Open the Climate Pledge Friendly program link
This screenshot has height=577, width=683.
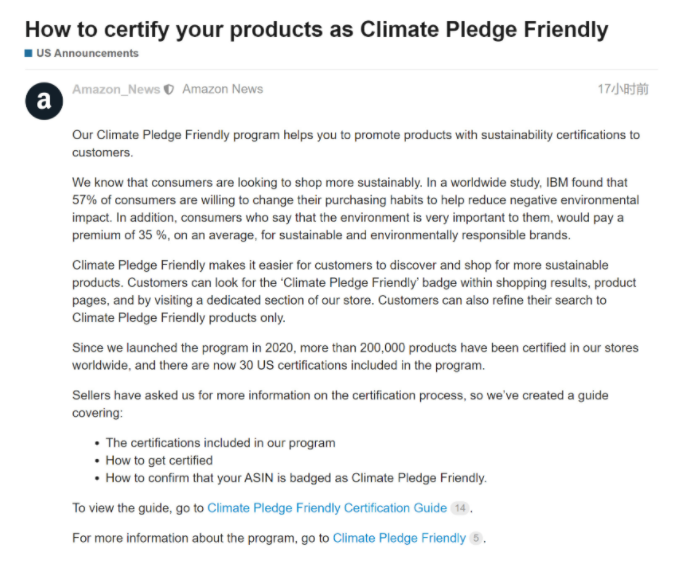399,538
